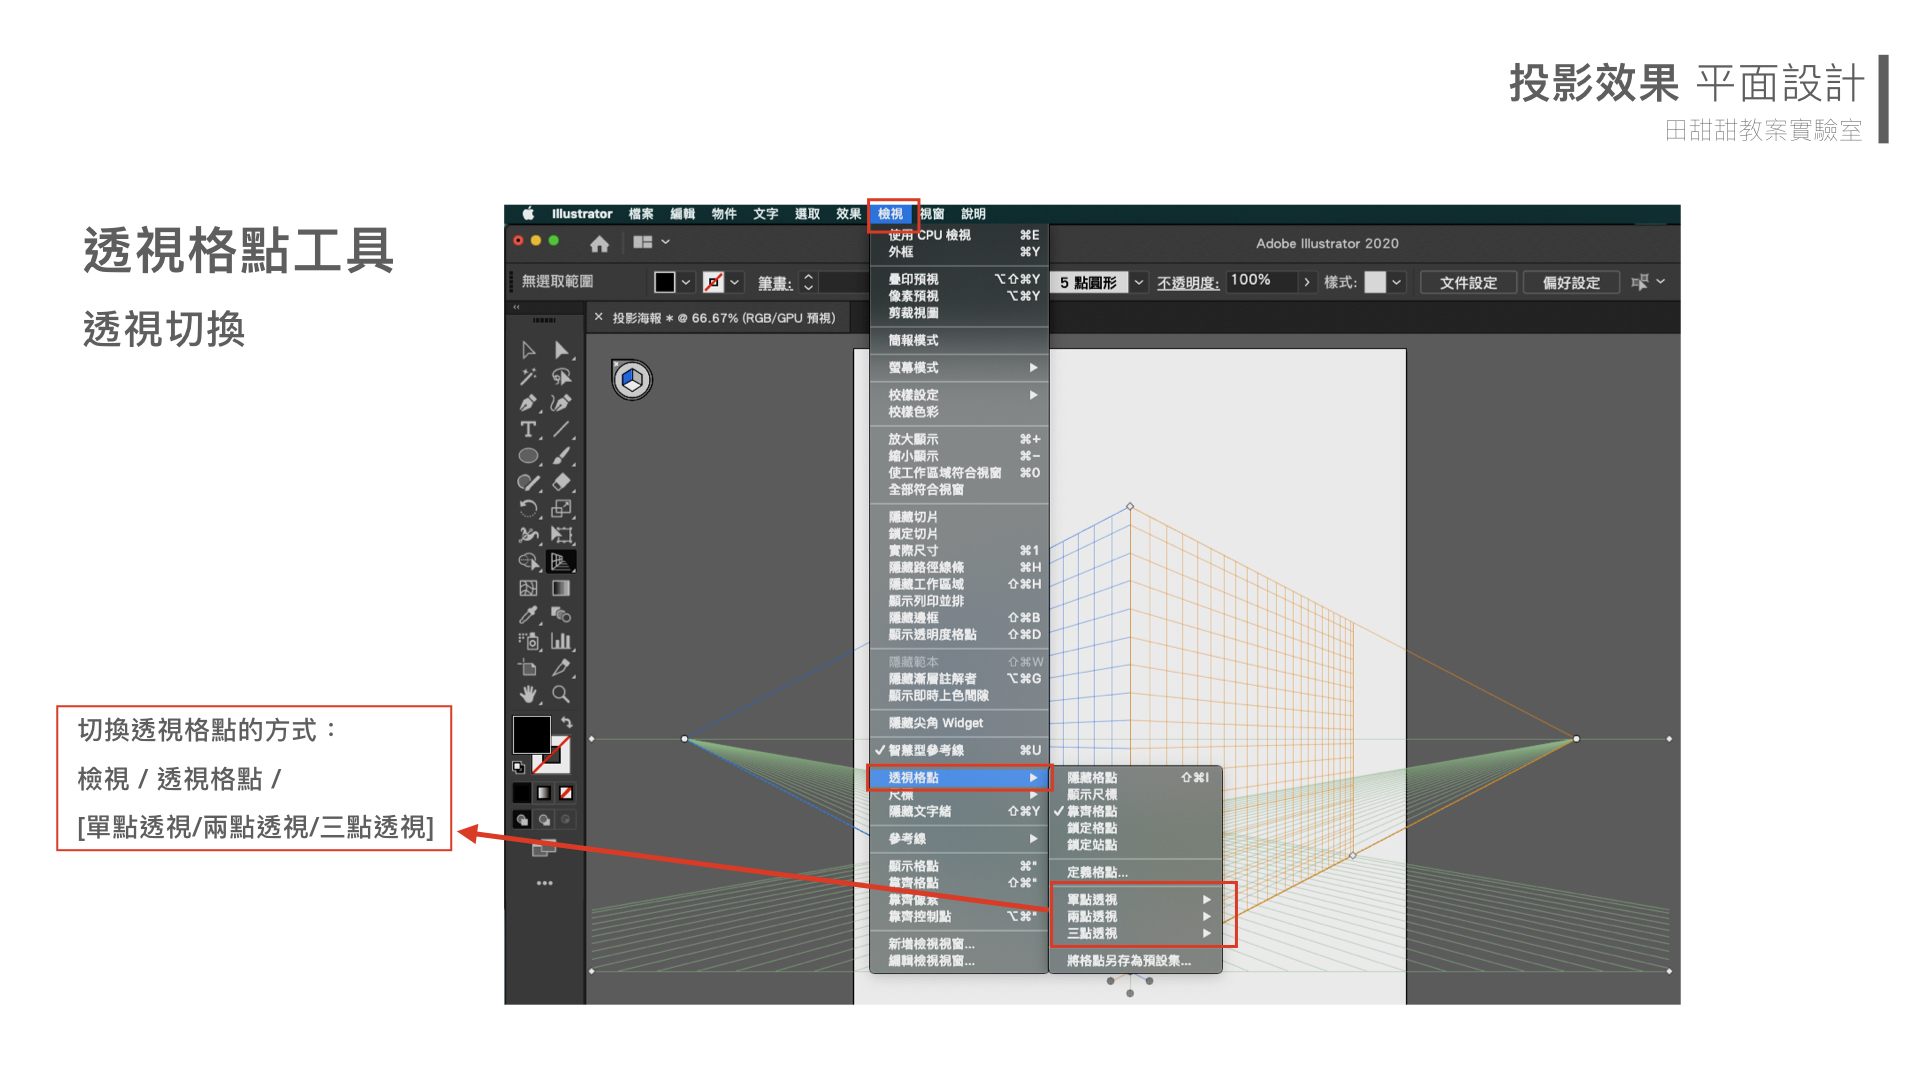Select the Ellipse shape tool
This screenshot has width=1920, height=1080.
(528, 456)
